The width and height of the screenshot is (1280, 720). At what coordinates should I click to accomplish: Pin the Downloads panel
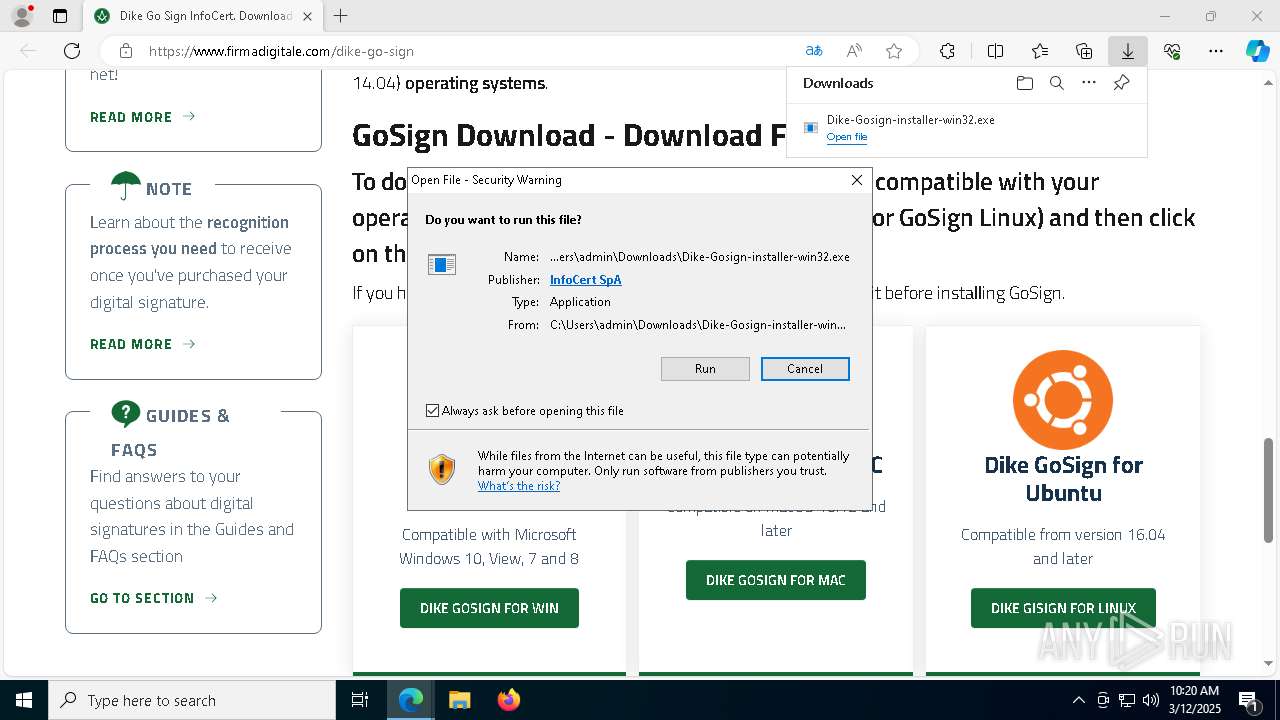pos(1122,83)
